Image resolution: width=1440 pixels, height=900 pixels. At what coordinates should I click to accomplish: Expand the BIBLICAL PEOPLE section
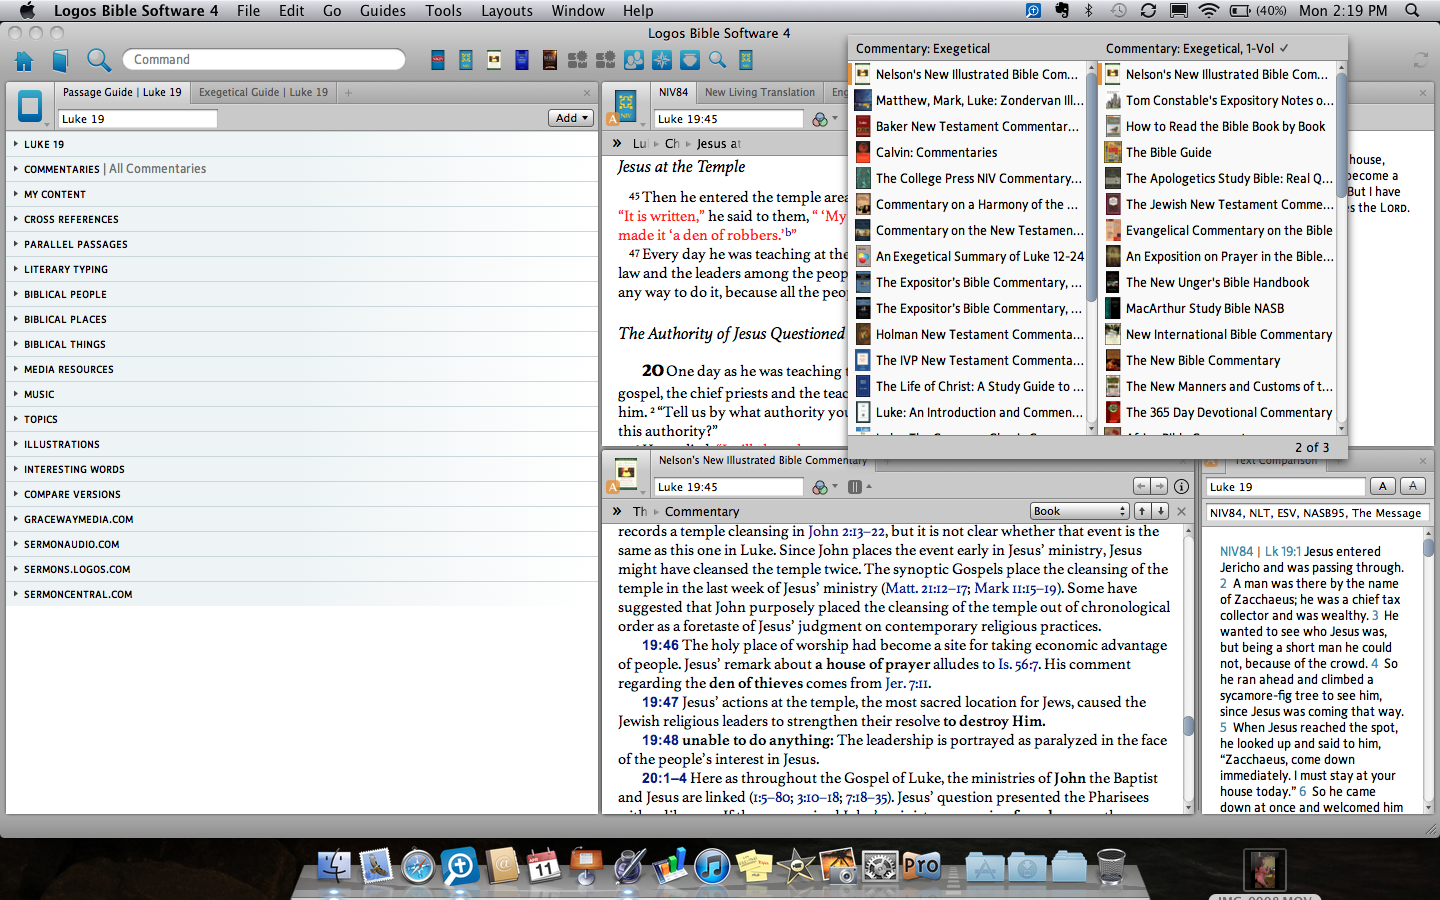pos(16,294)
